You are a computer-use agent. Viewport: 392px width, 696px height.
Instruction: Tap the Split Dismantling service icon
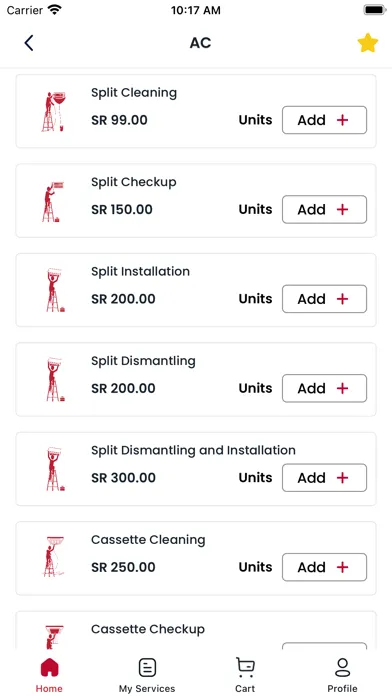tap(55, 380)
